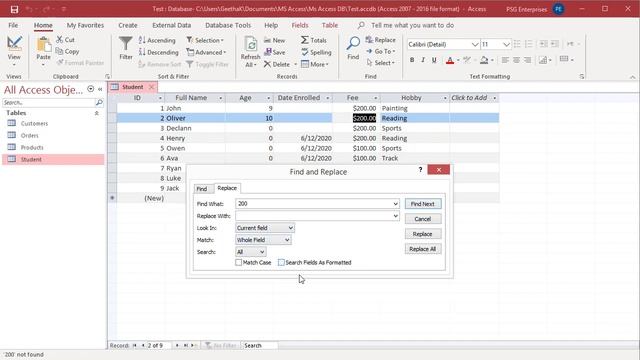Click New record button
This screenshot has height=360, width=640.
(275, 40)
